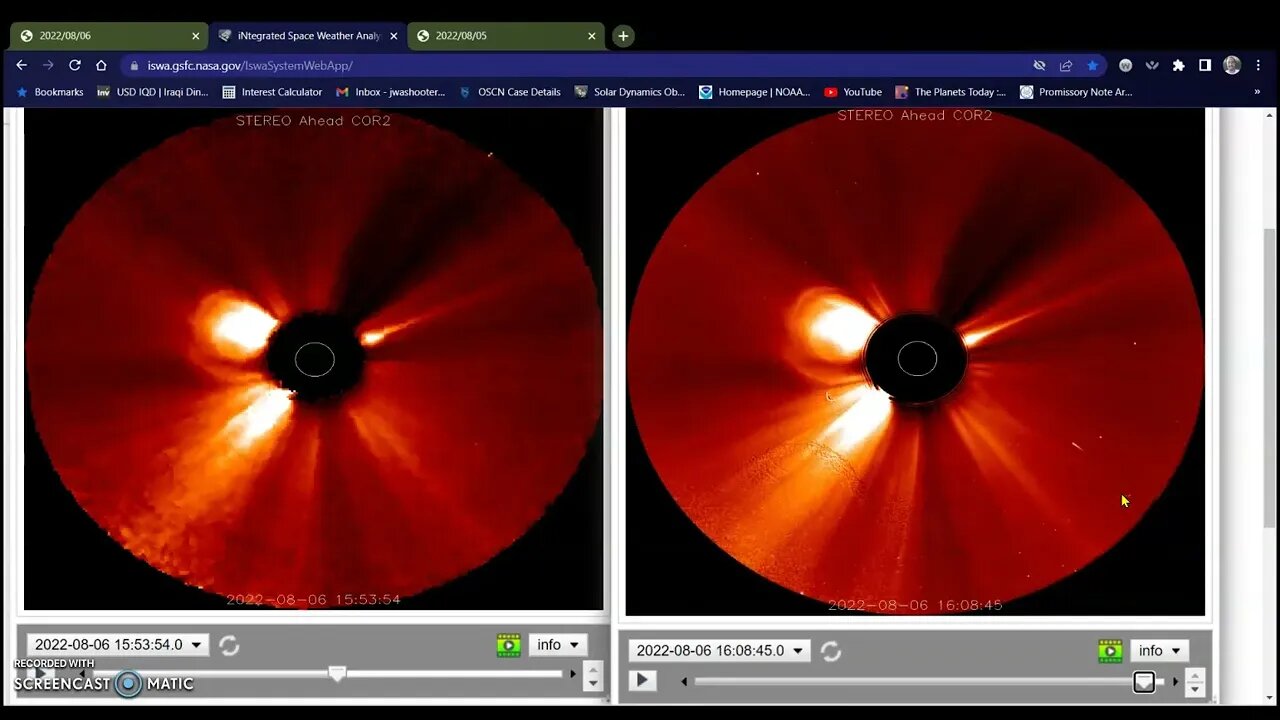The width and height of the screenshot is (1280, 720).
Task: Click the left panel up/down stepper
Action: [x=593, y=676]
